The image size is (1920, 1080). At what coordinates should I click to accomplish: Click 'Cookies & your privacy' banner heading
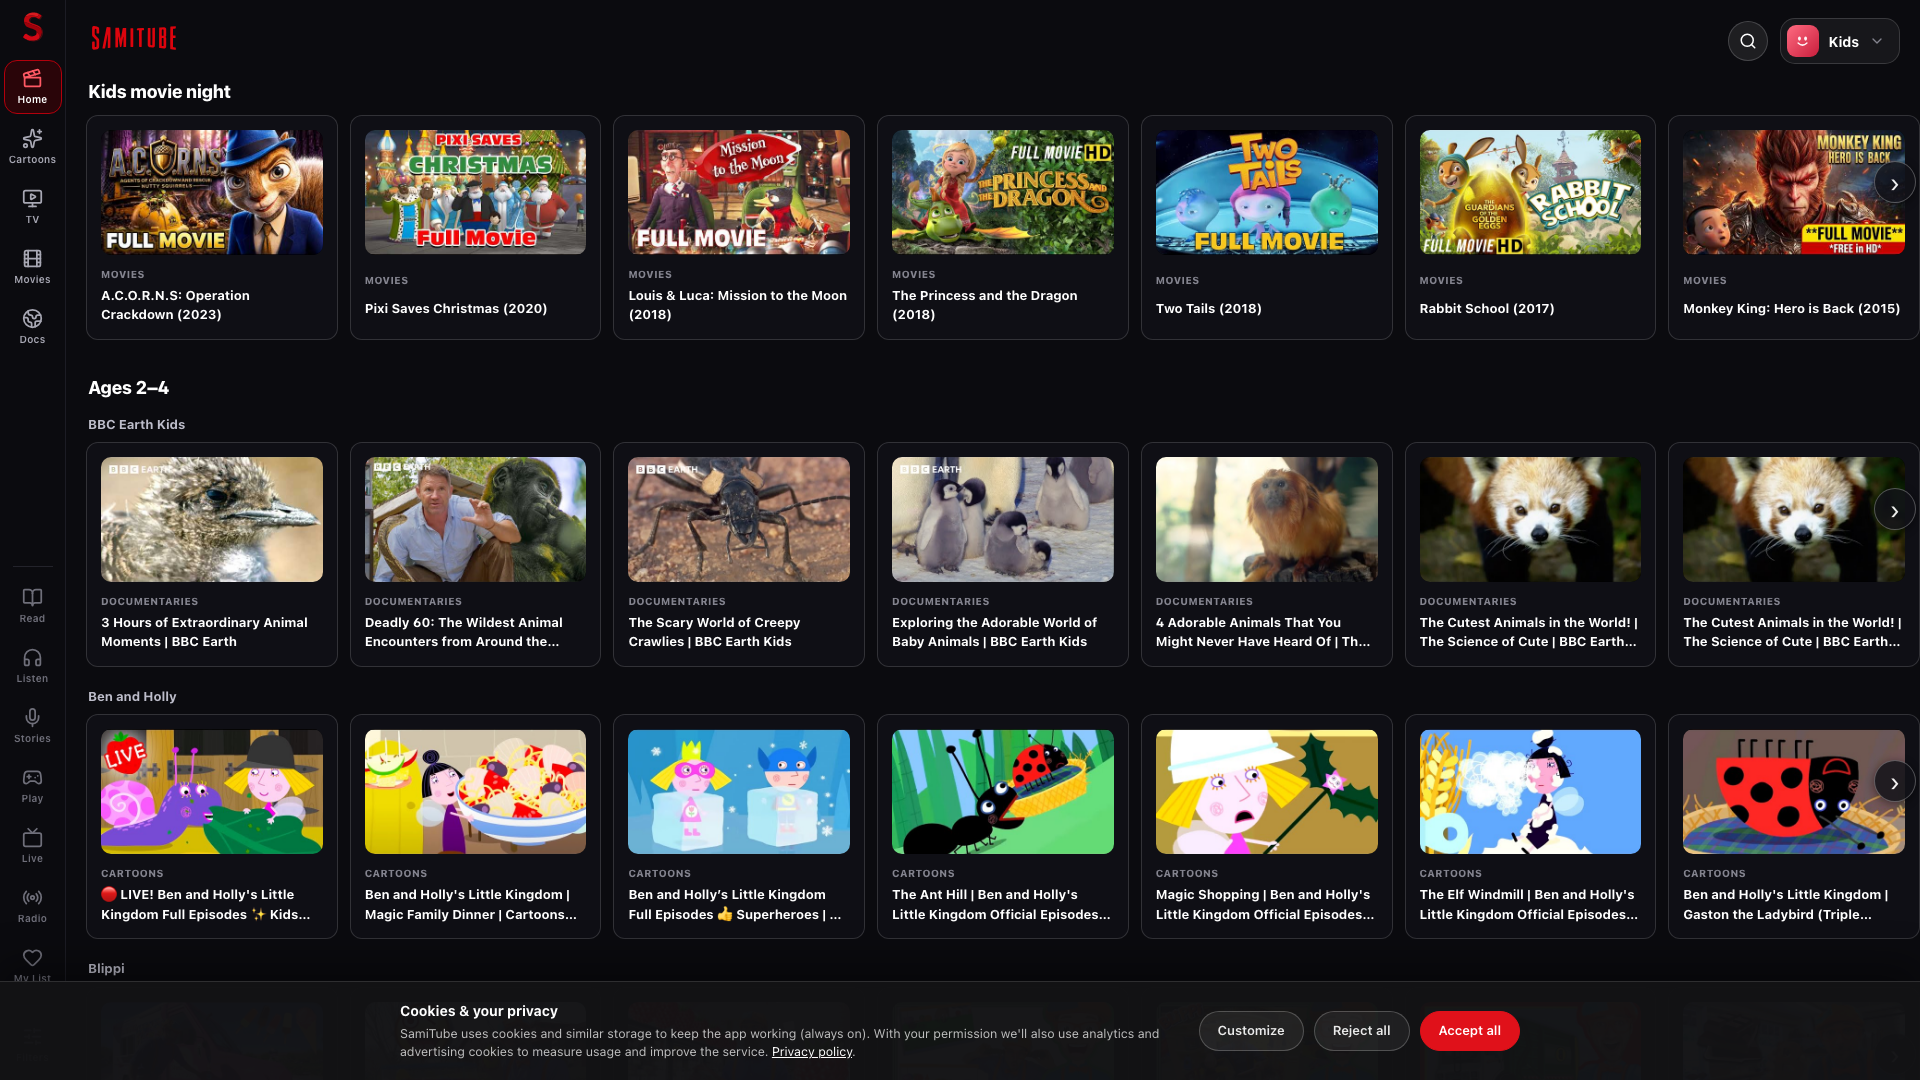click(479, 1012)
